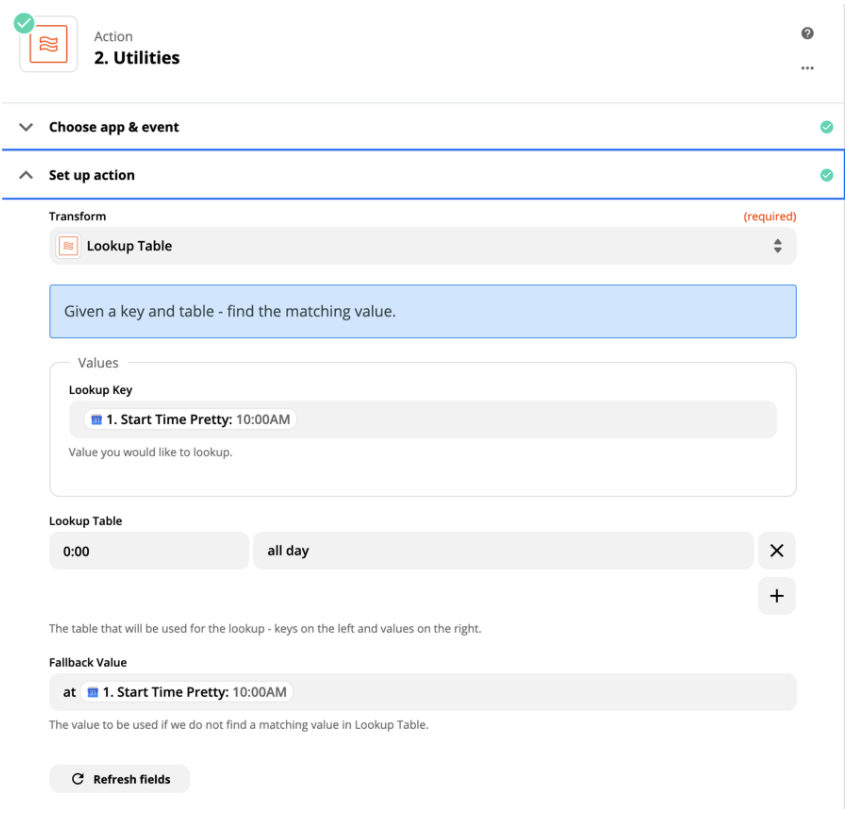This screenshot has height=814, width=845.
Task: Click the Utilities app icon
Action: tap(48, 45)
